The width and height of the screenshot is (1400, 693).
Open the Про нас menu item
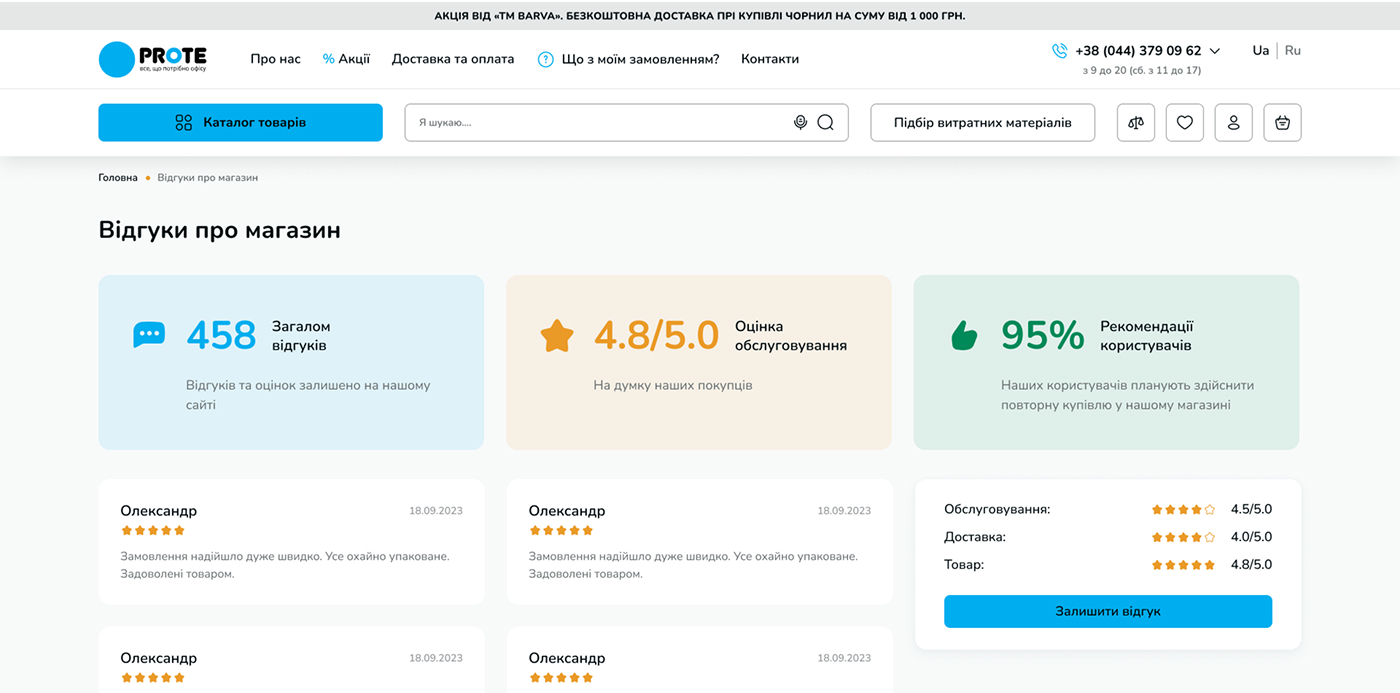[275, 59]
